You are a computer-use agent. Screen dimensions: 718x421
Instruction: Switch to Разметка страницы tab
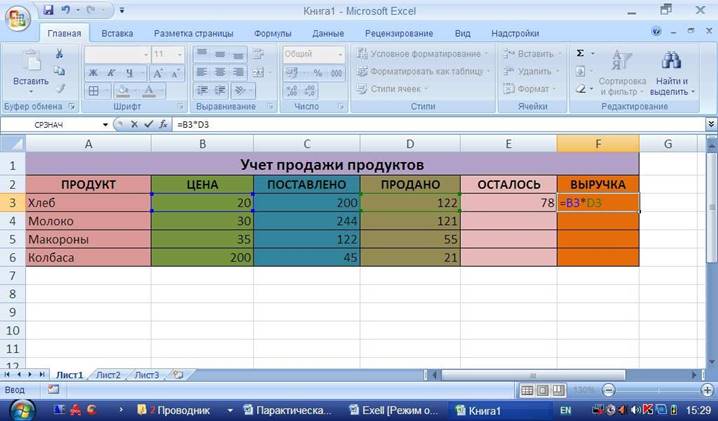(x=193, y=33)
